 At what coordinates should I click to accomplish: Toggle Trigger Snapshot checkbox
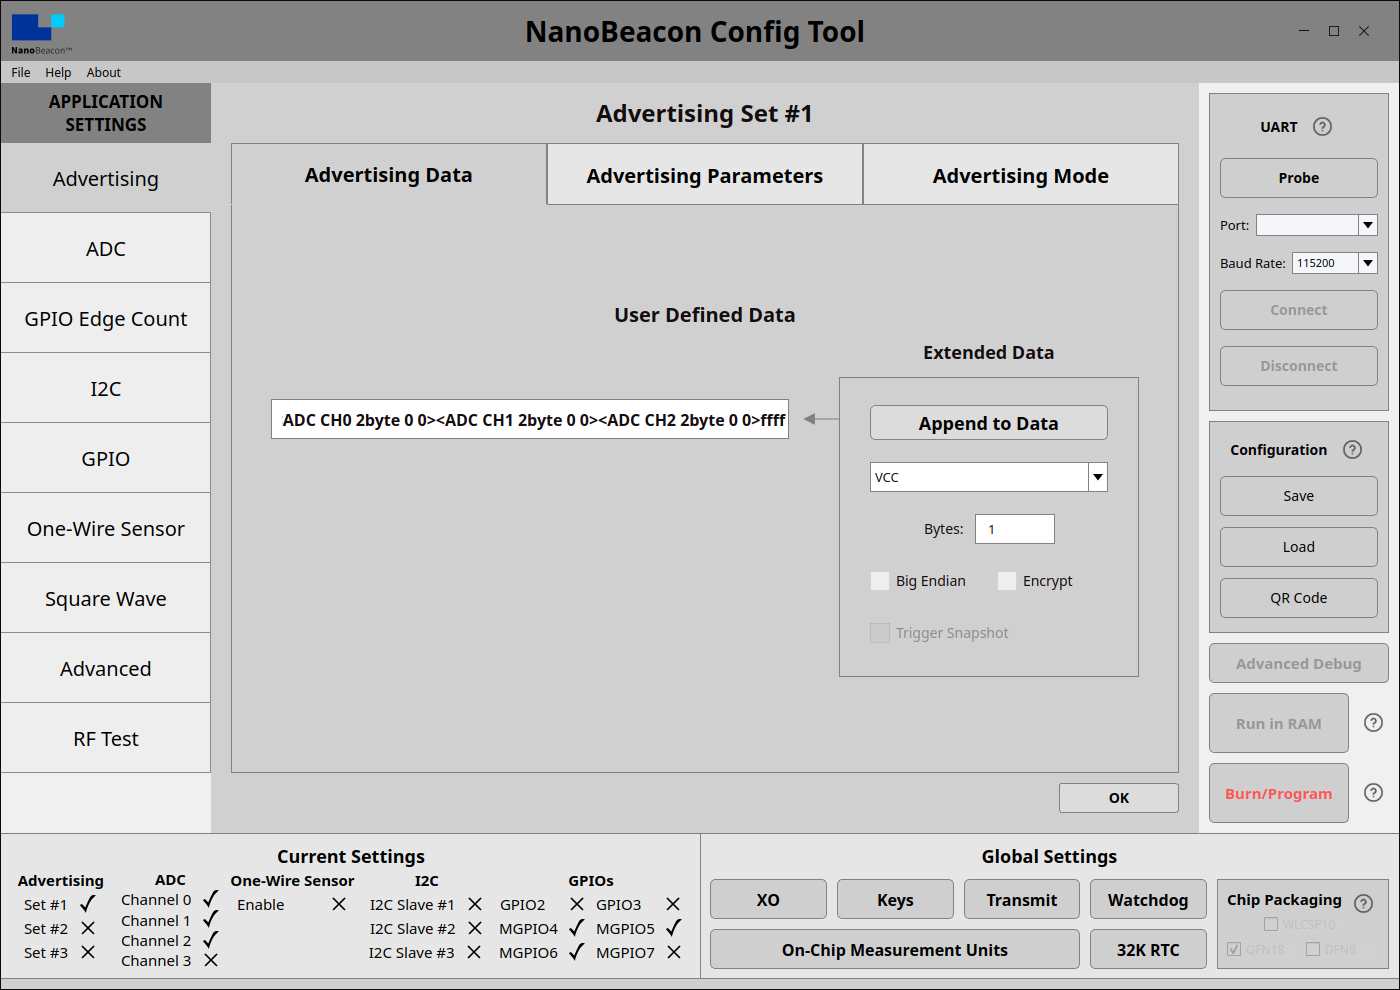[x=880, y=633]
